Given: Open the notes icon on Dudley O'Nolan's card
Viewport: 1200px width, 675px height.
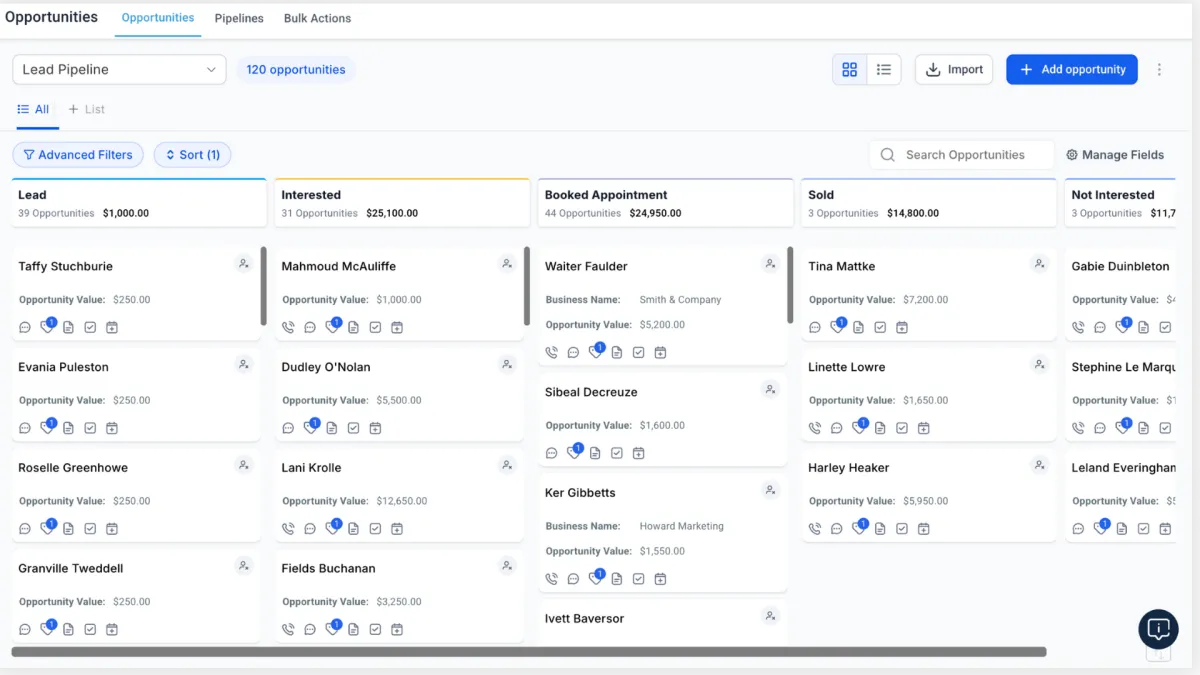Looking at the screenshot, I should [x=331, y=428].
